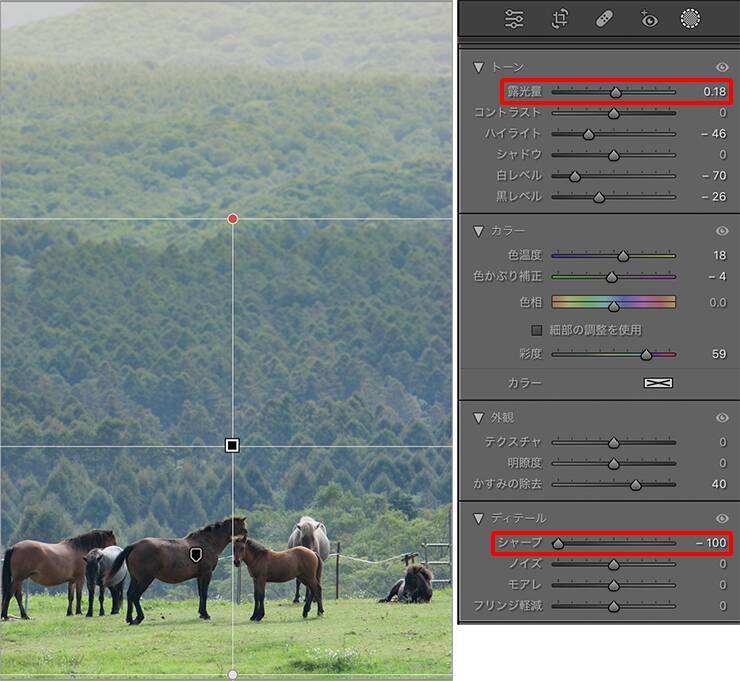Click the 明瞭度 slider handle
Viewport: 740px width, 681px height.
point(614,464)
